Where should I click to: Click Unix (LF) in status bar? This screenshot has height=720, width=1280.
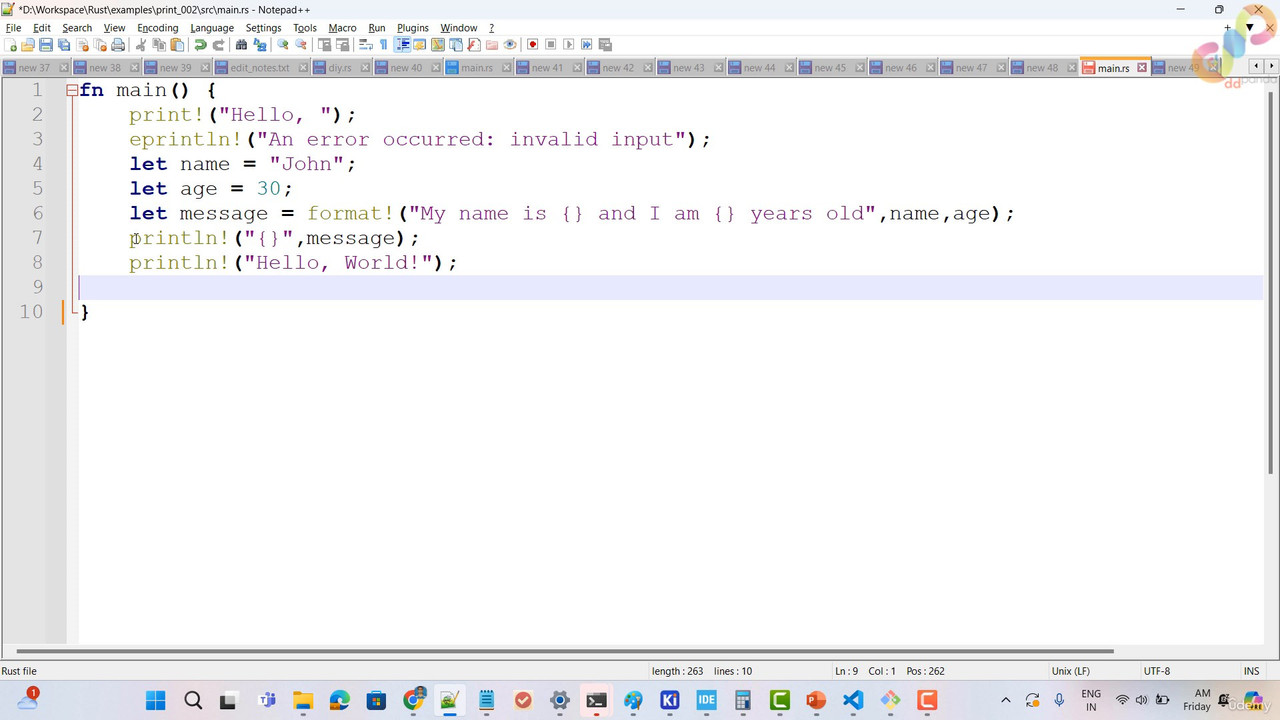[1070, 671]
